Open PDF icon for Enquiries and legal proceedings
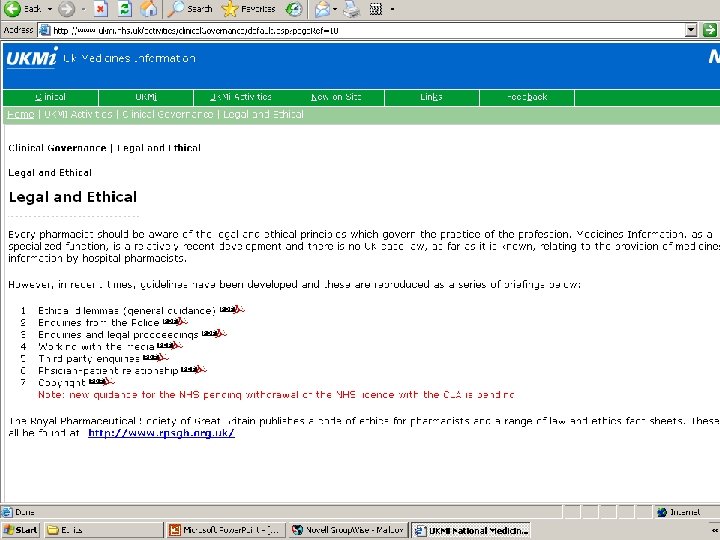This screenshot has width=720, height=540. click(214, 333)
